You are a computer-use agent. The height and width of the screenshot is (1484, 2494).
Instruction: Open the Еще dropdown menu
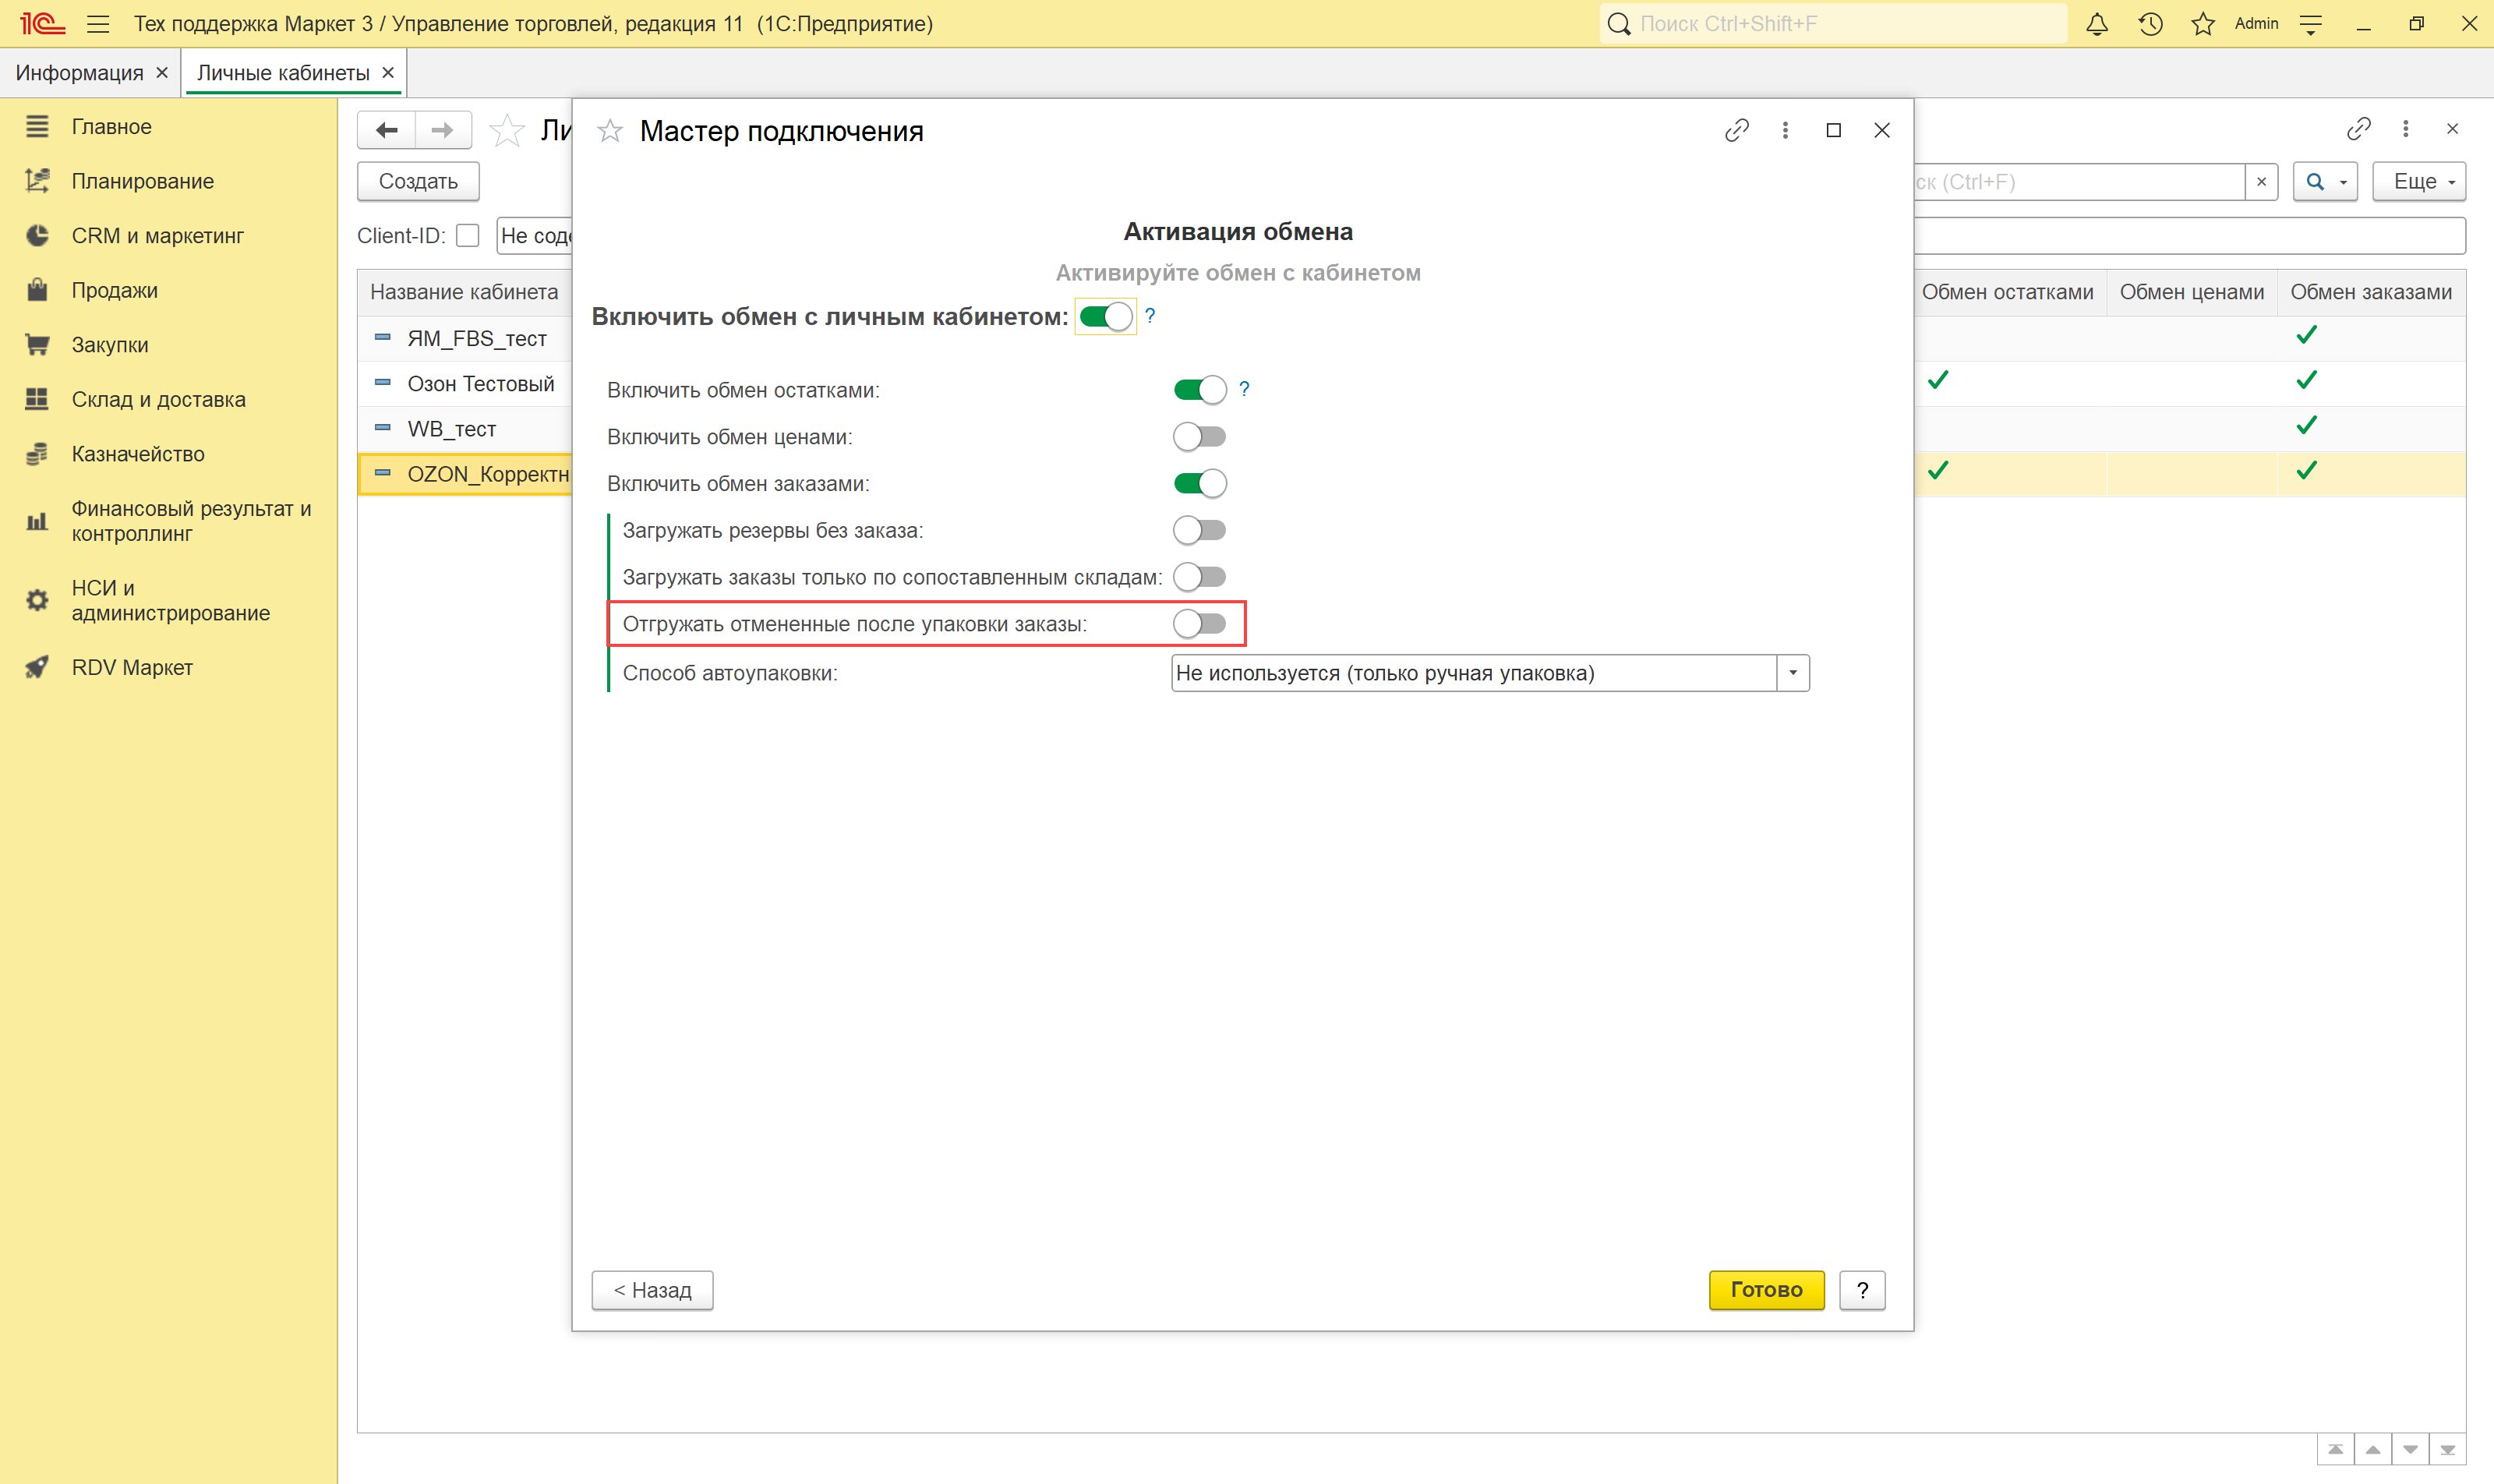tap(2418, 182)
